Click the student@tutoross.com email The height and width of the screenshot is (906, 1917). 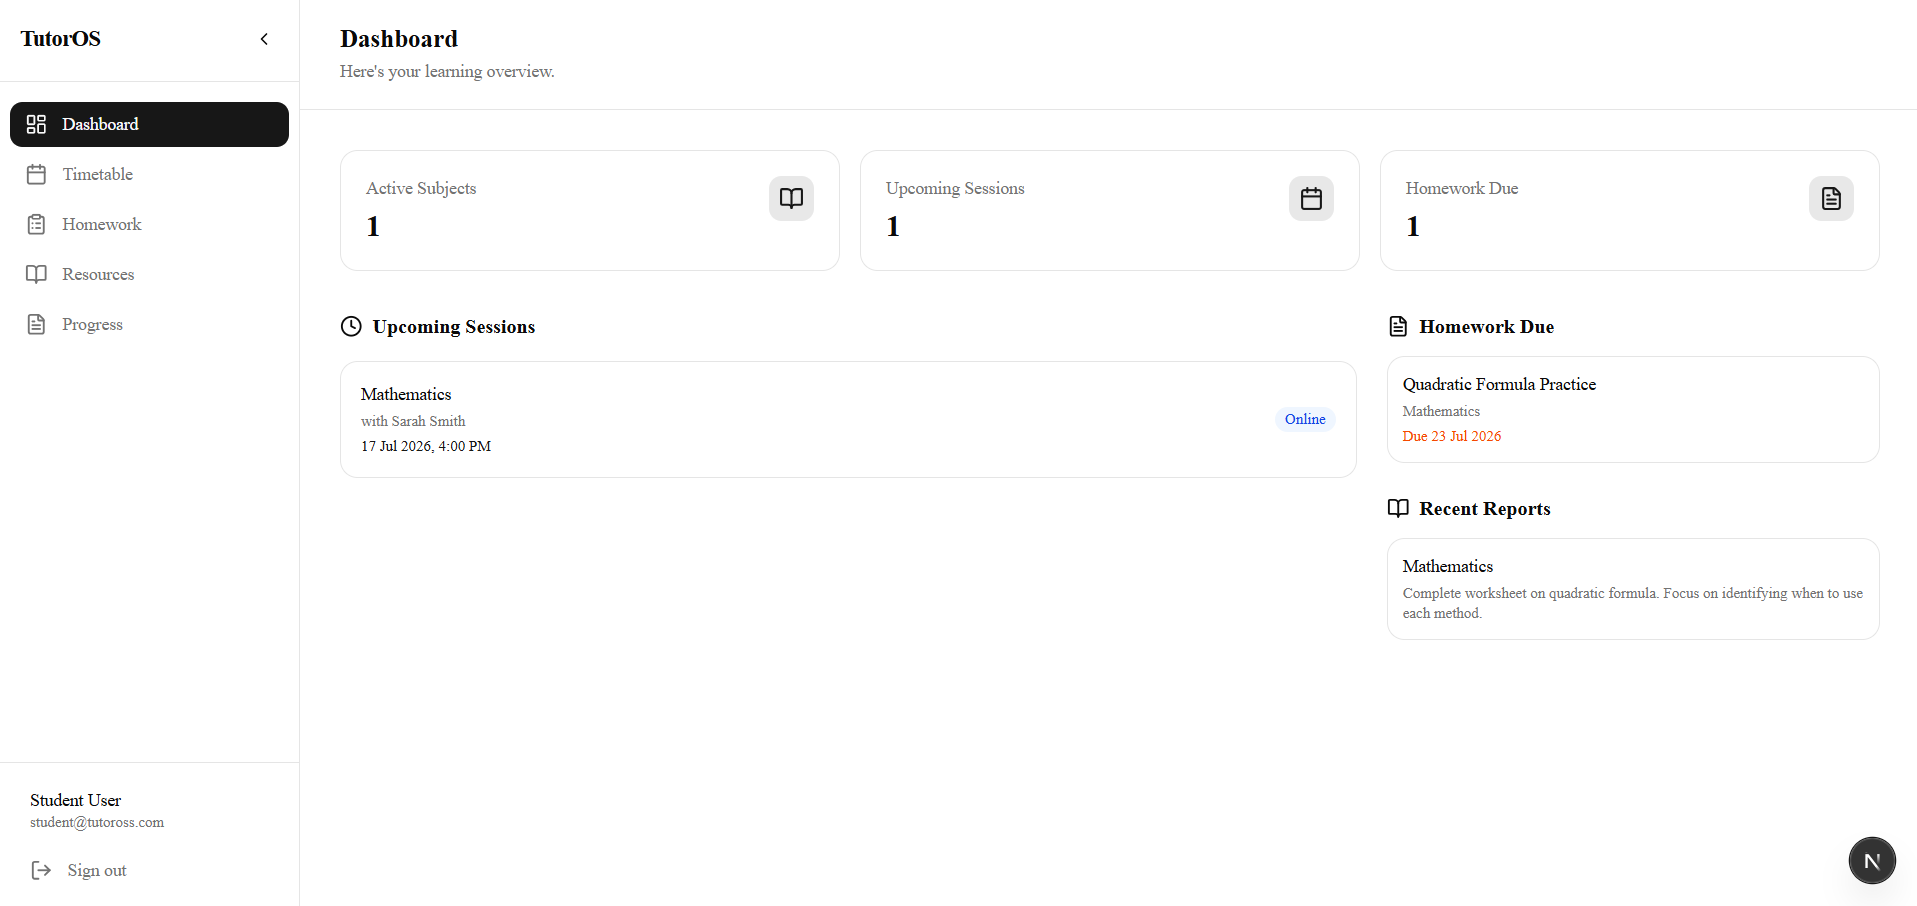97,822
